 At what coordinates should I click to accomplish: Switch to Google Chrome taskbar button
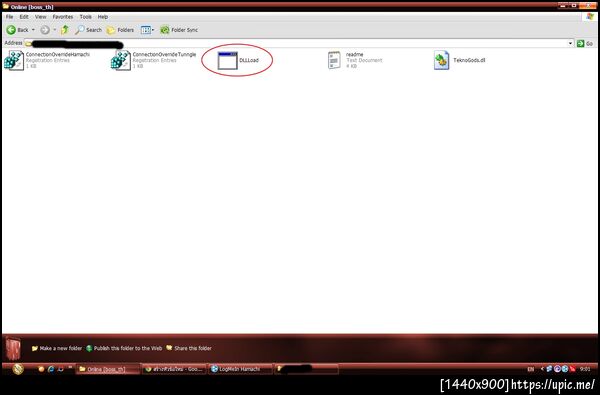(x=174, y=369)
